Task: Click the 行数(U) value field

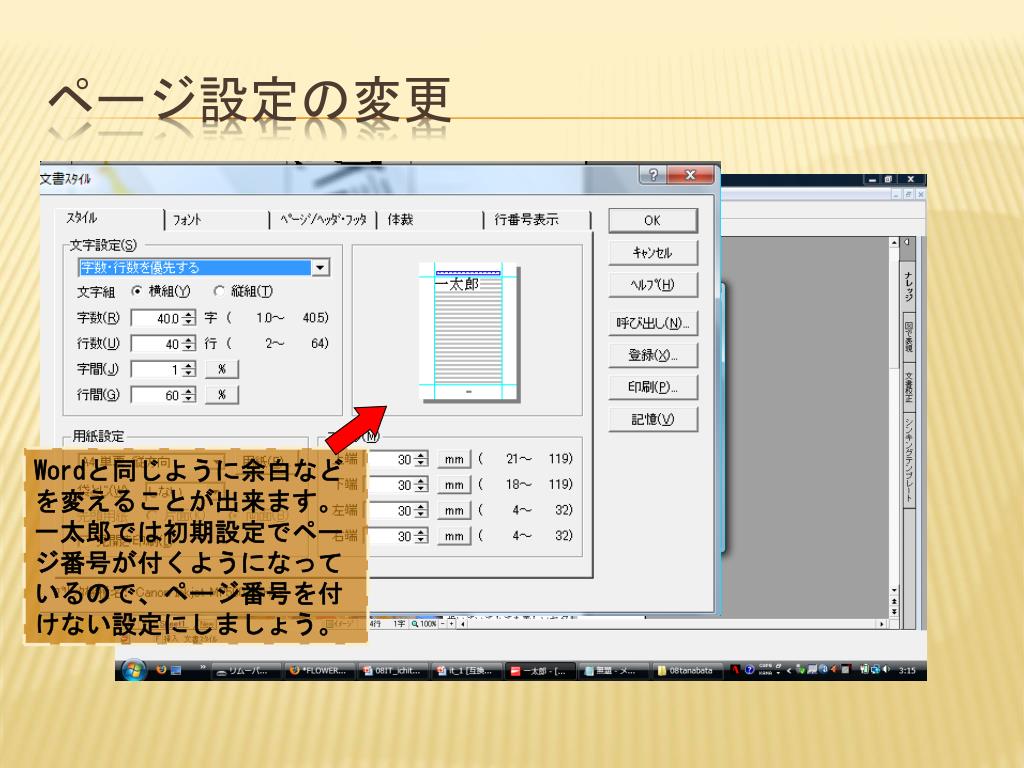Action: point(156,344)
